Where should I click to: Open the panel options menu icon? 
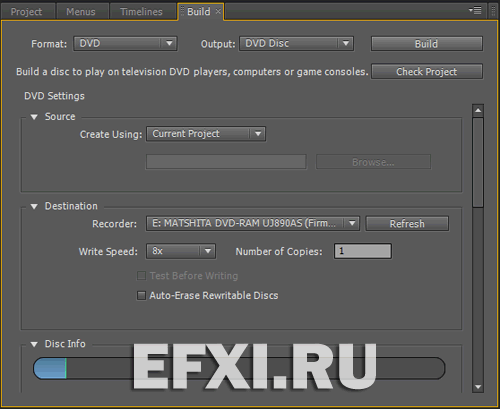[x=475, y=11]
